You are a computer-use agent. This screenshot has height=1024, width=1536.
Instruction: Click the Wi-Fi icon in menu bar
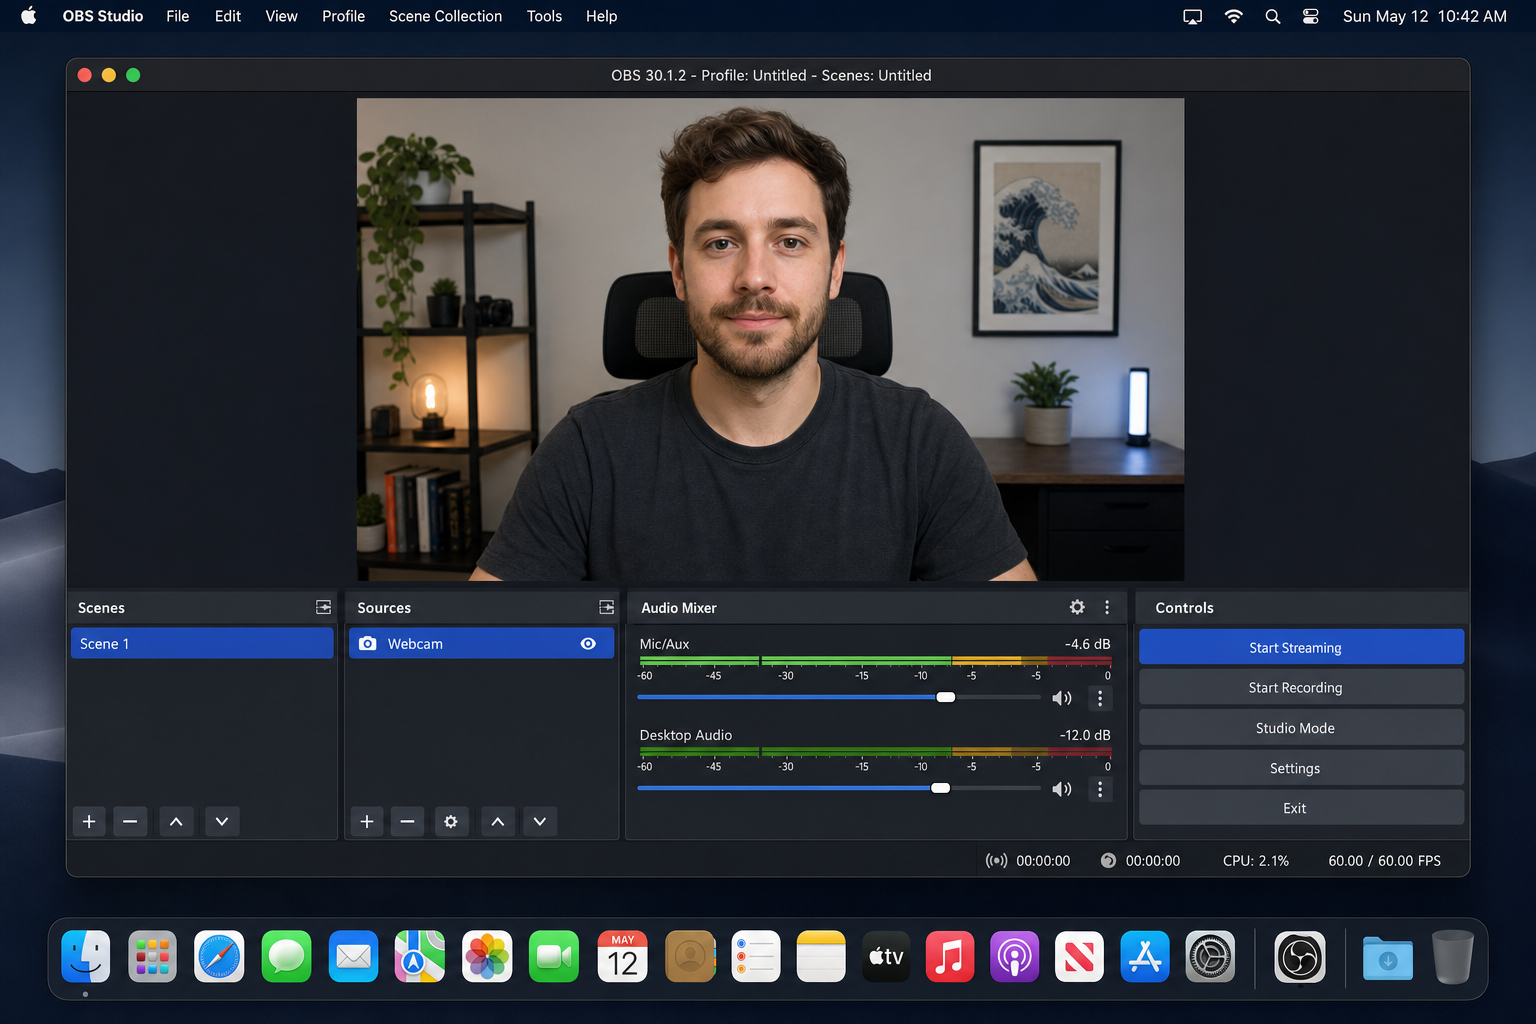coord(1233,16)
